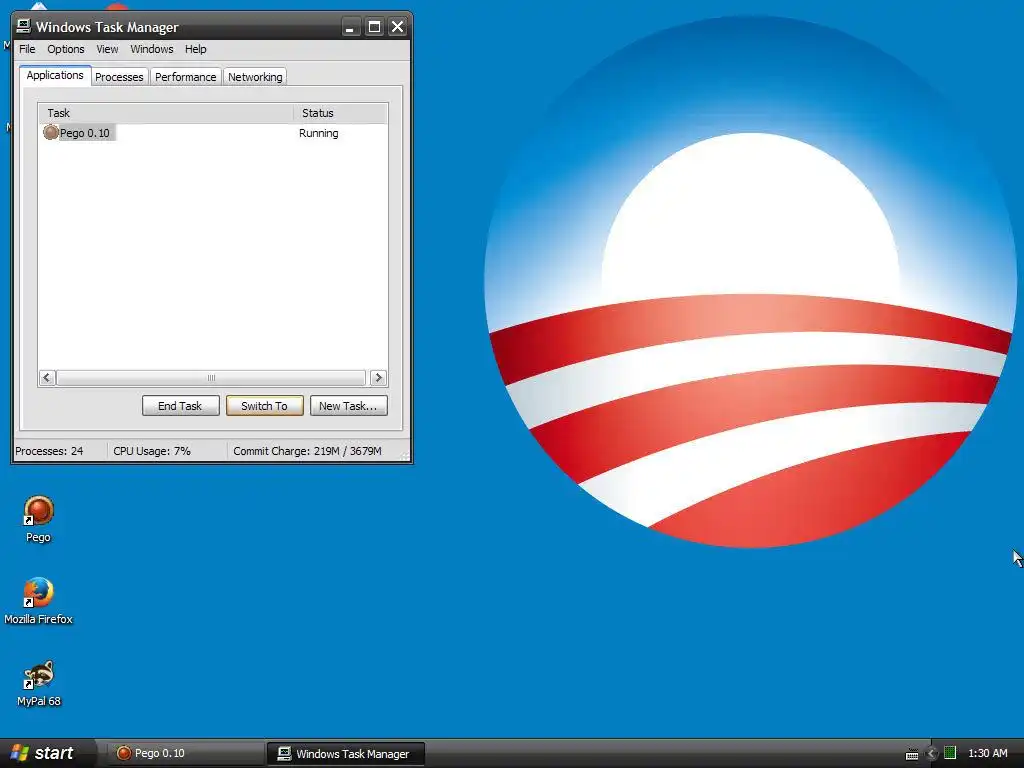
Task: Switch to the Performance tab
Action: 185,77
